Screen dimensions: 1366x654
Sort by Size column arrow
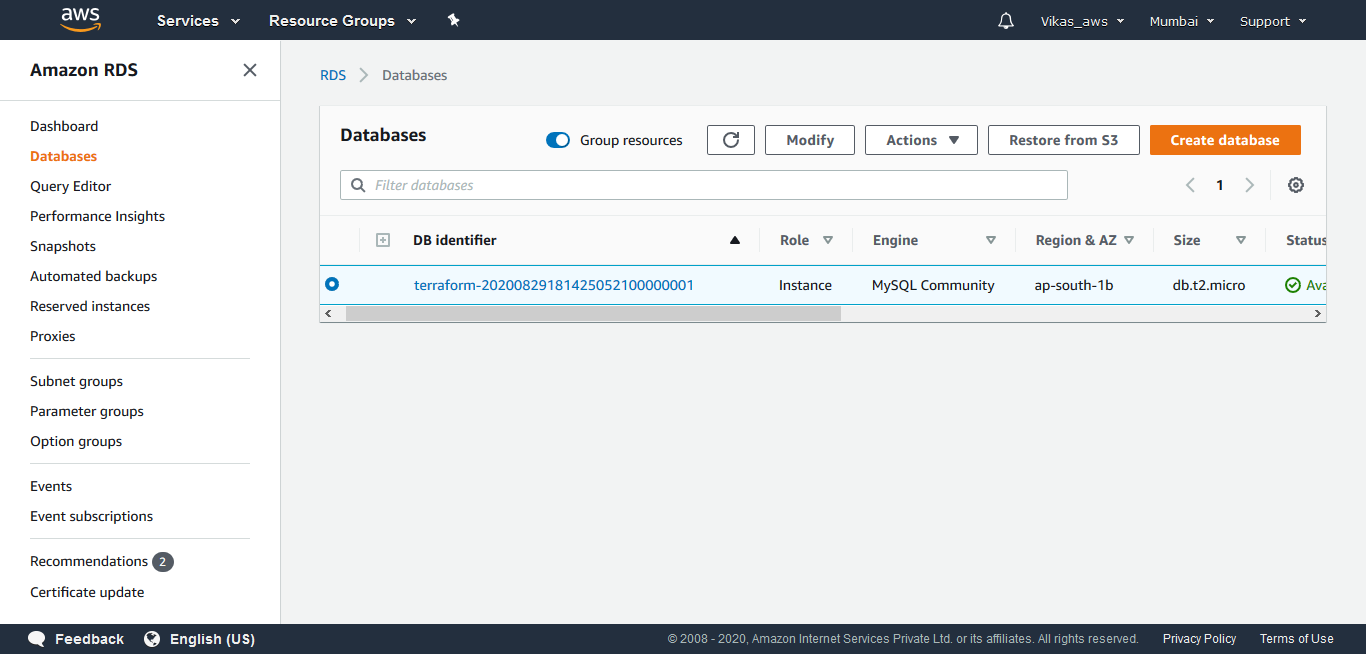1241,240
